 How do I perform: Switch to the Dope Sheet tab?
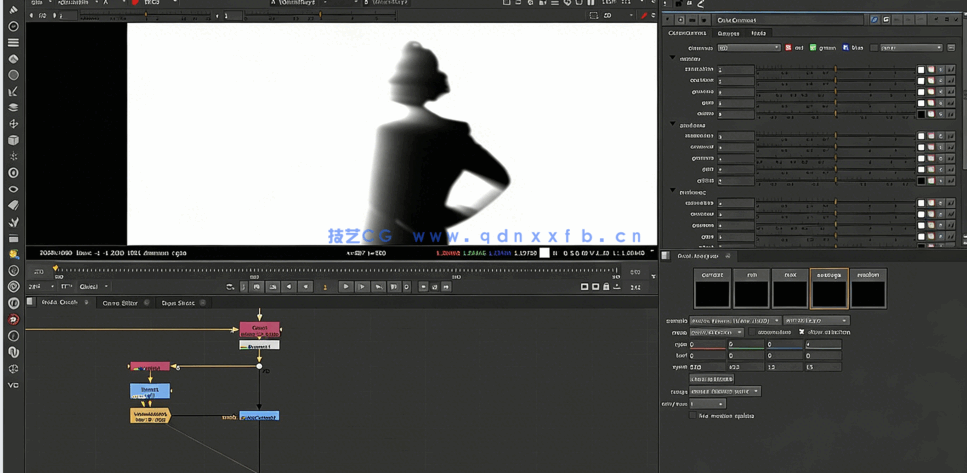click(x=179, y=303)
